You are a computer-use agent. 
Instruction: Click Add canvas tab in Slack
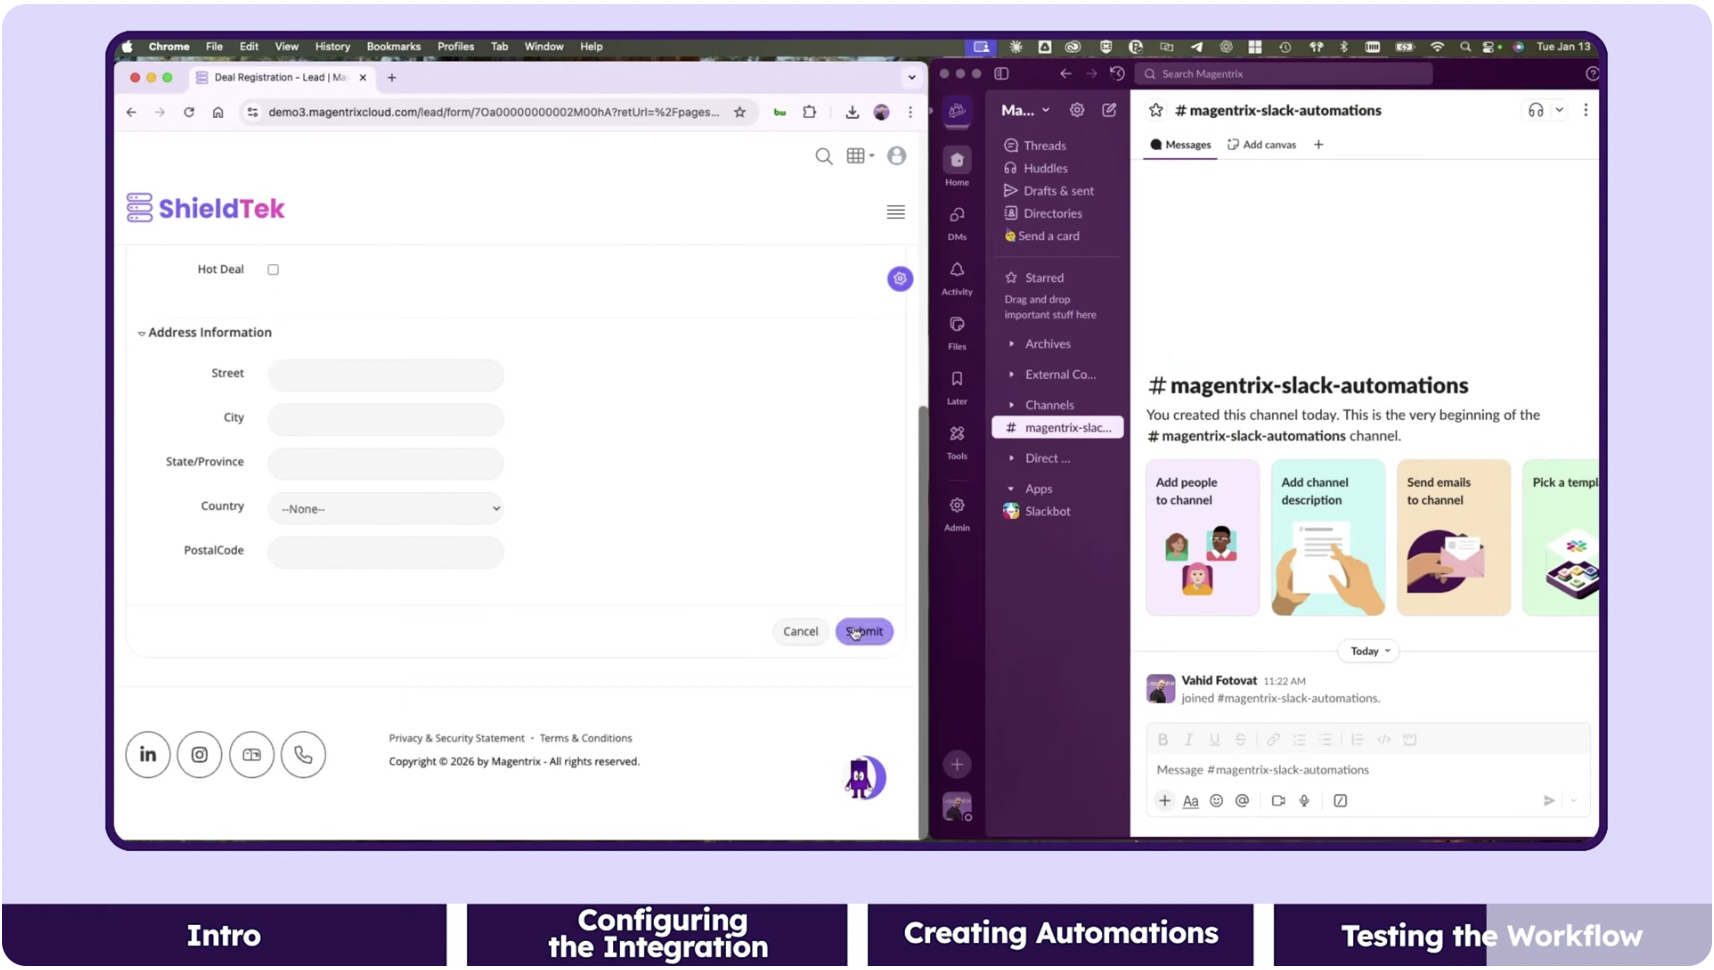click(1262, 145)
